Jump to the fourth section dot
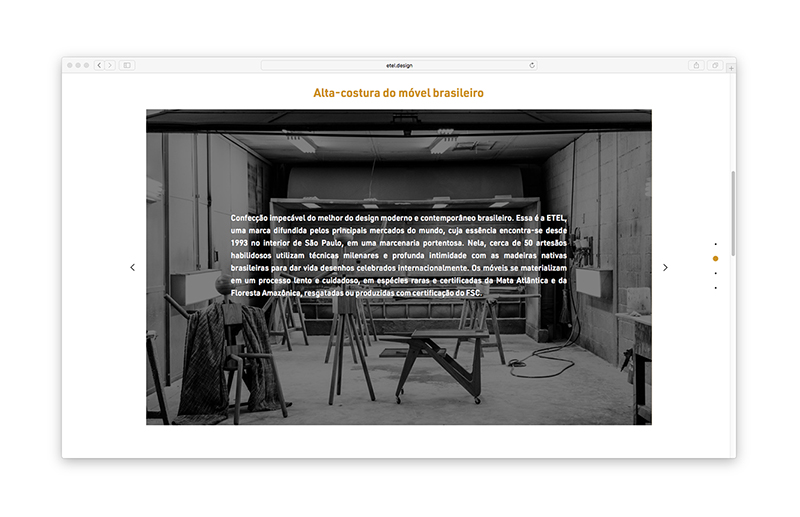This screenshot has height=517, width=800. coord(715,288)
